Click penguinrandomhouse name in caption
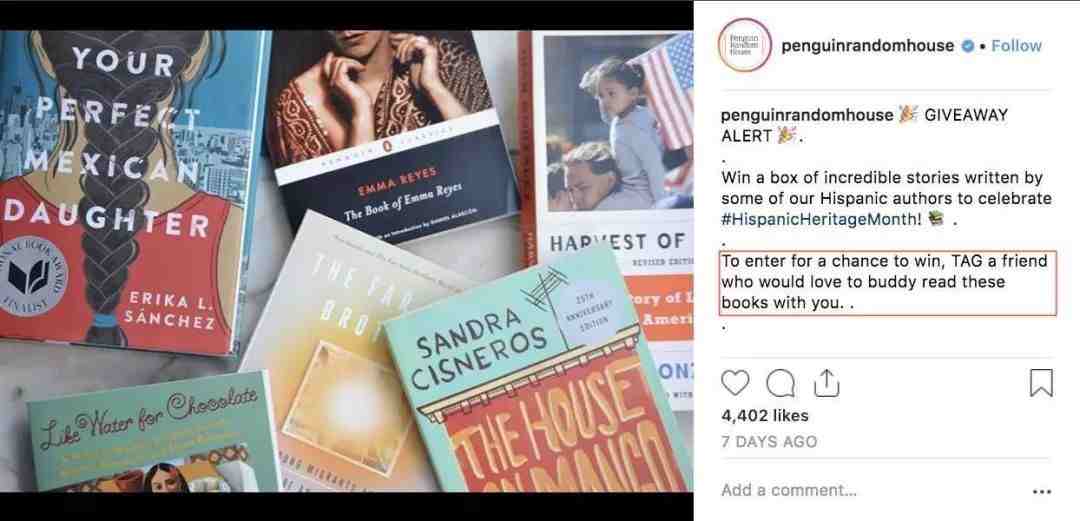 (807, 115)
